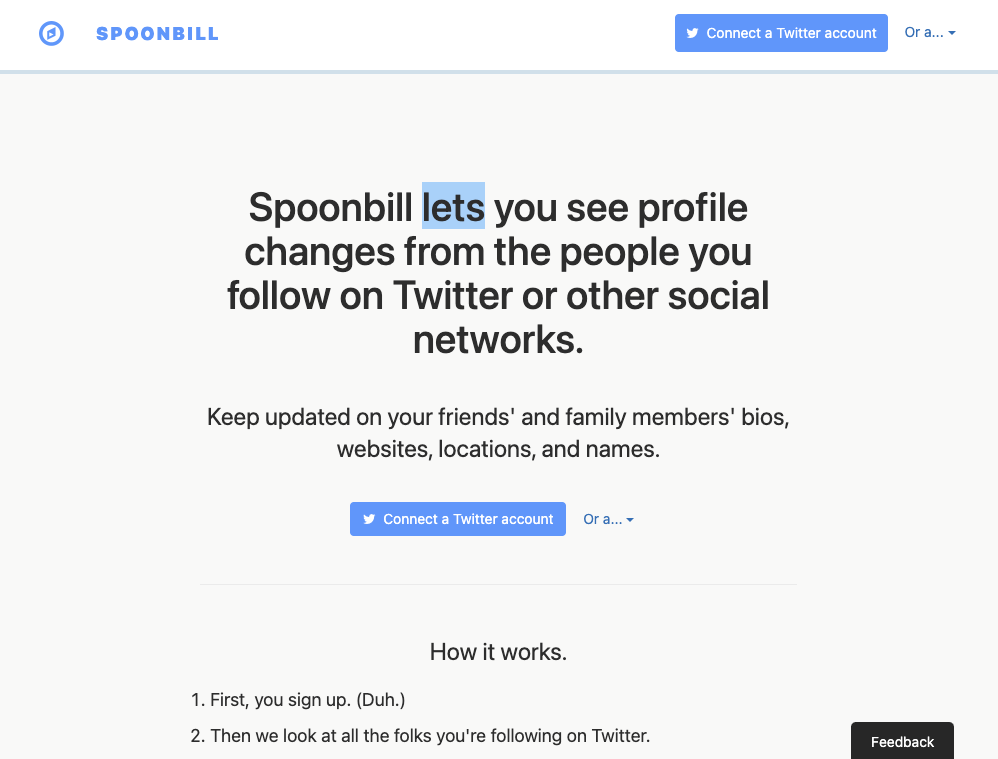The image size is (998, 759).
Task: Click the Twitter bird icon in header button
Action: 692,33
